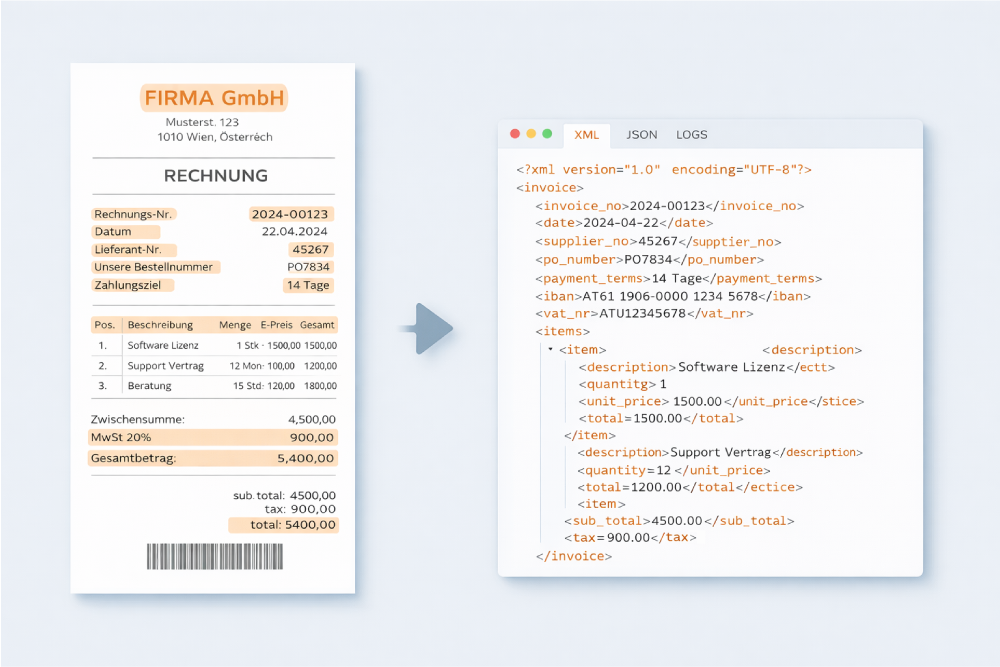Select the highlighted total: 5400,00 line
This screenshot has width=1000, height=667.
coord(284,524)
